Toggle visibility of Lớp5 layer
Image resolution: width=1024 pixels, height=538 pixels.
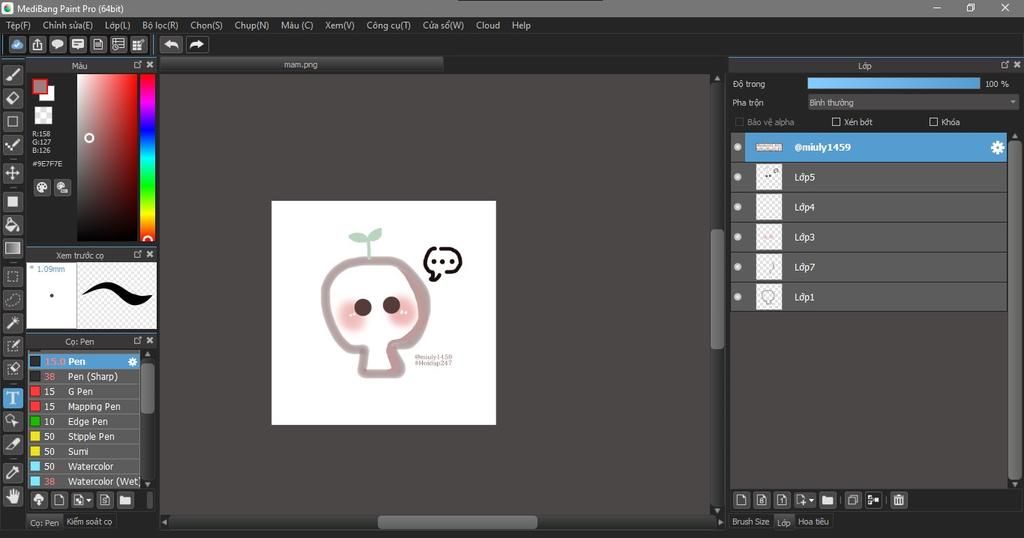click(x=738, y=177)
